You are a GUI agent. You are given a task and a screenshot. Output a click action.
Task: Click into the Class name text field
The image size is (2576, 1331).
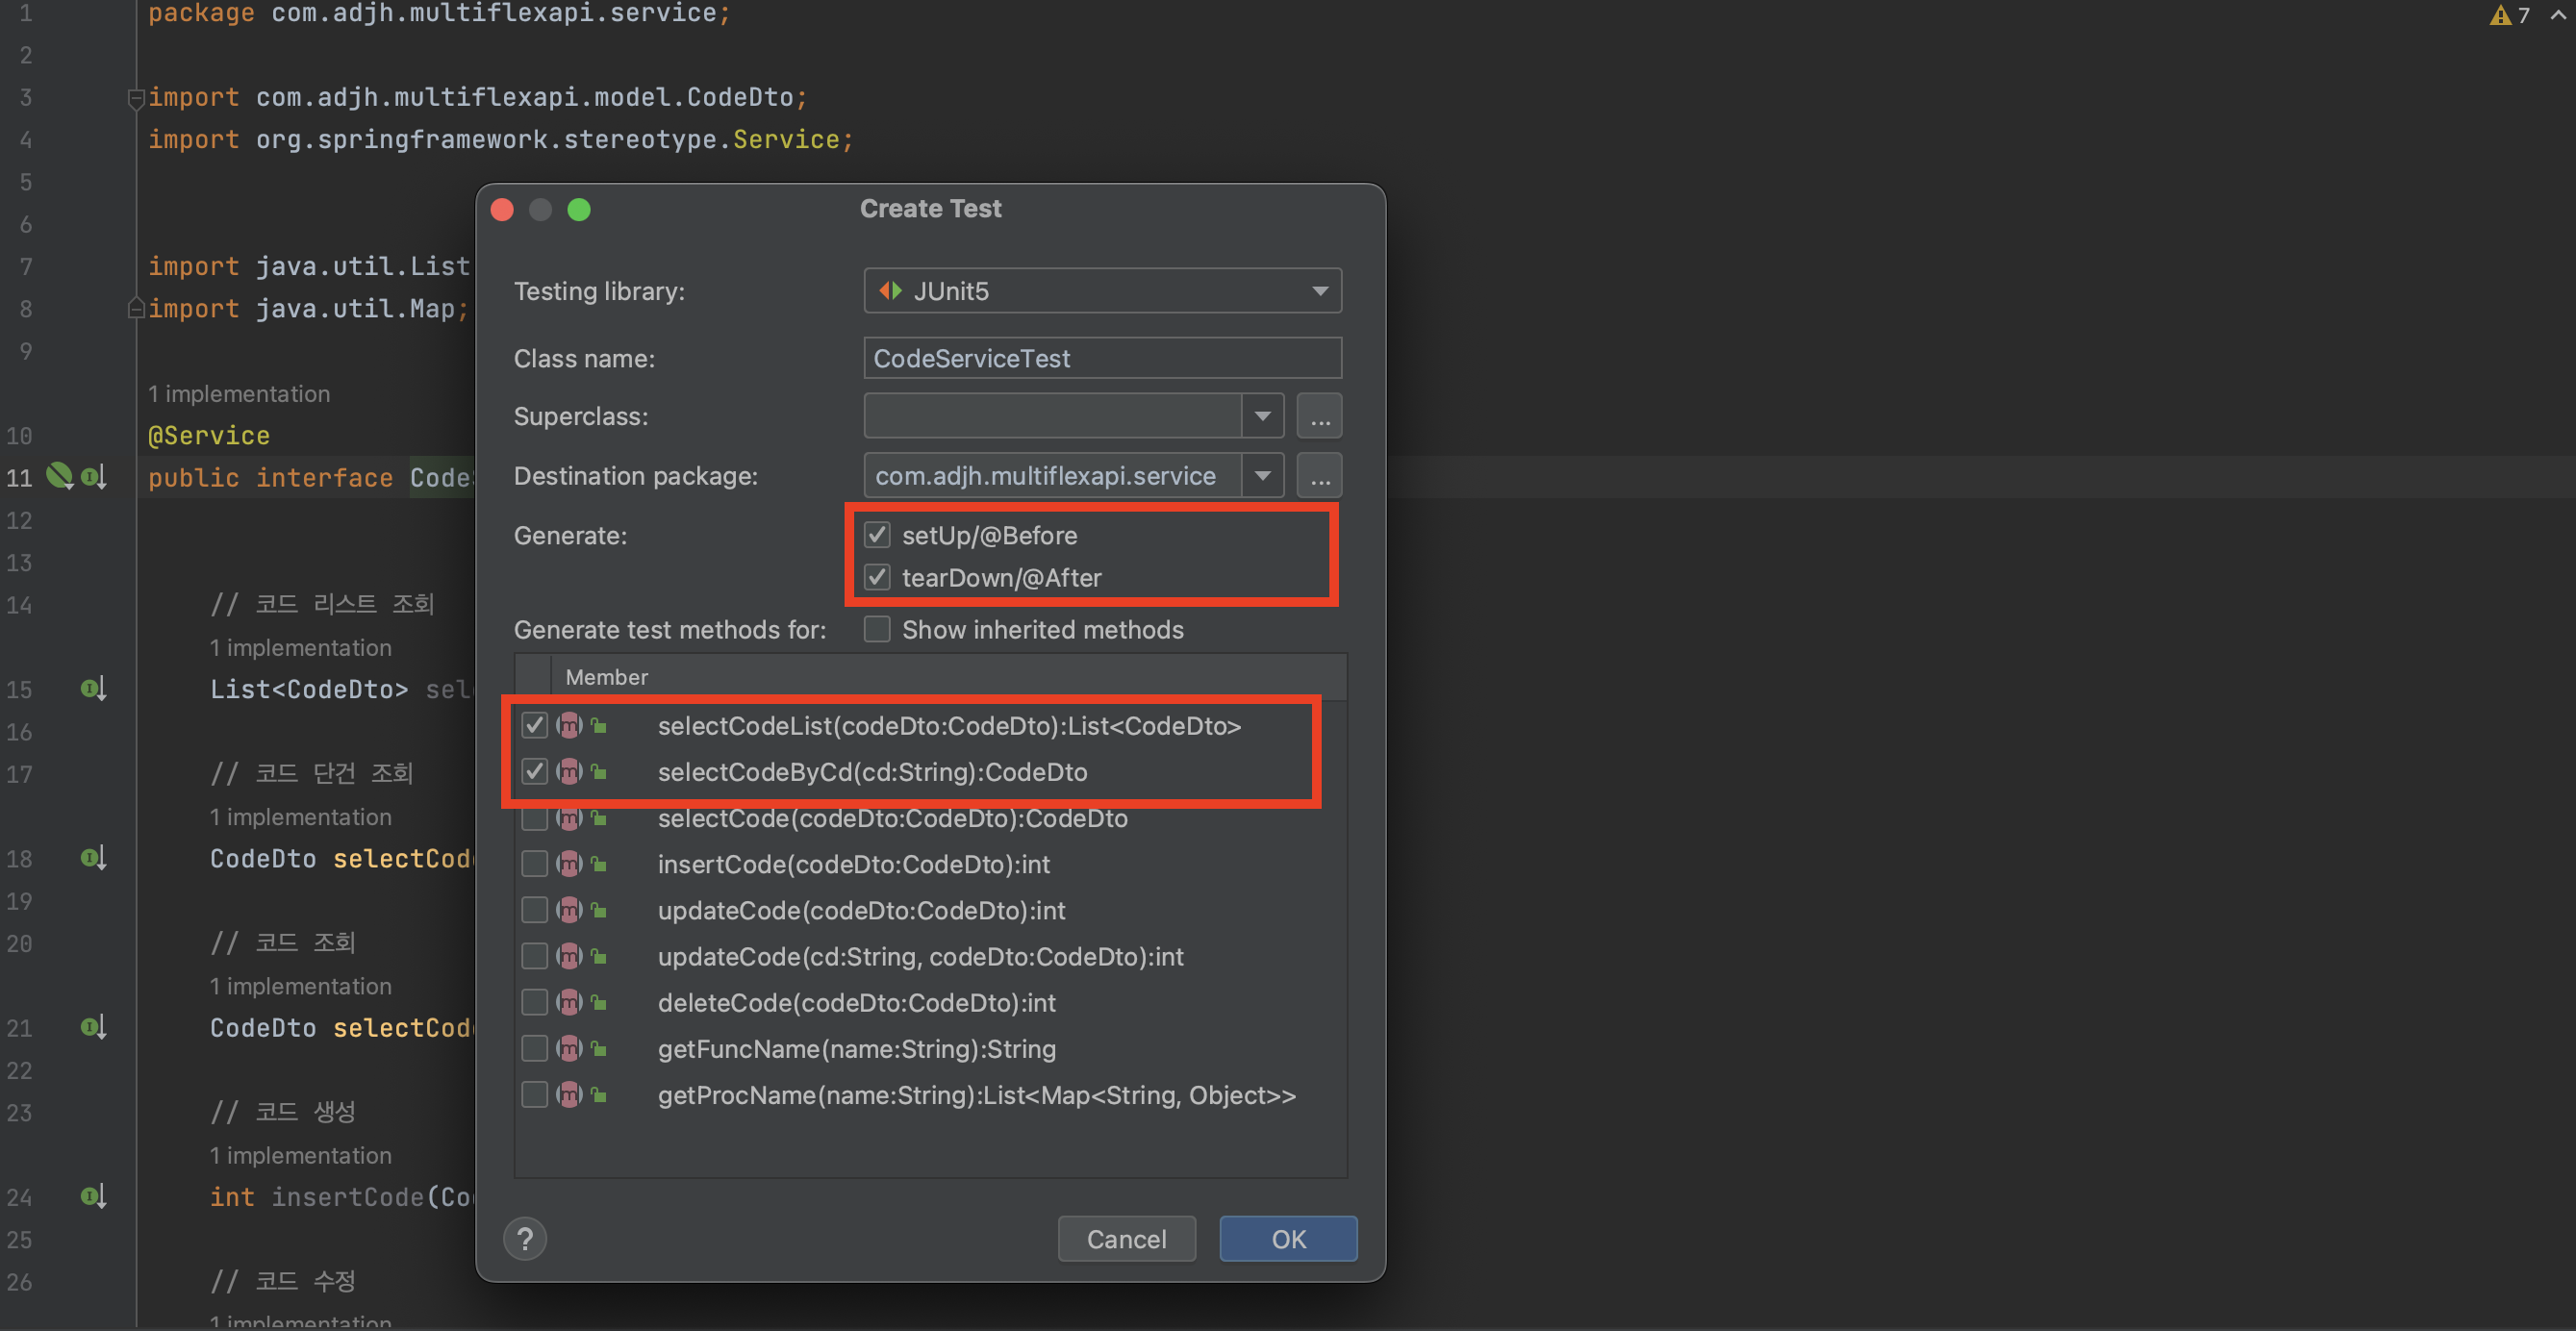[1102, 358]
